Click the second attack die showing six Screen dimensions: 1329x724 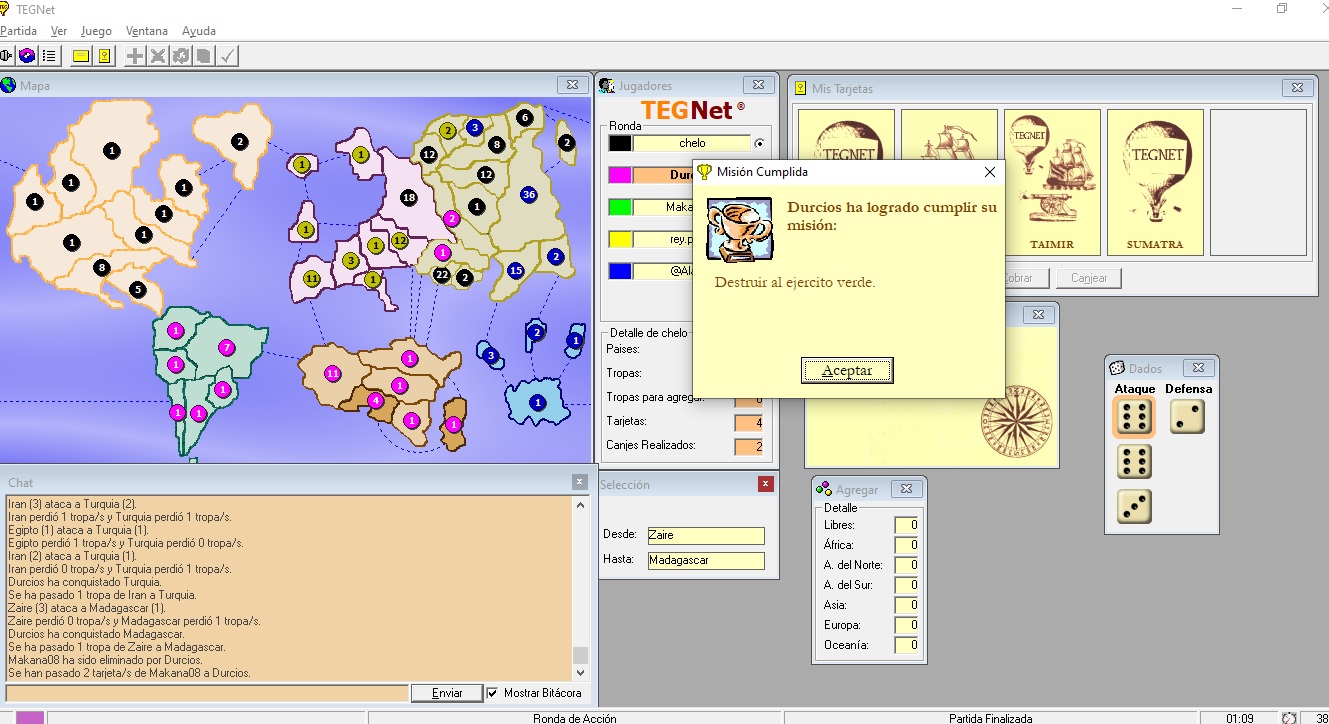[x=1134, y=462]
